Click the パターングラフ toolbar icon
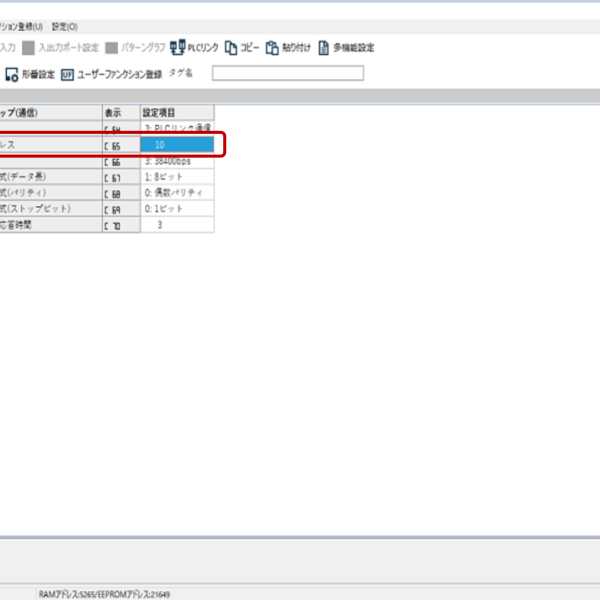Image resolution: width=600 pixels, height=600 pixels. point(112,47)
